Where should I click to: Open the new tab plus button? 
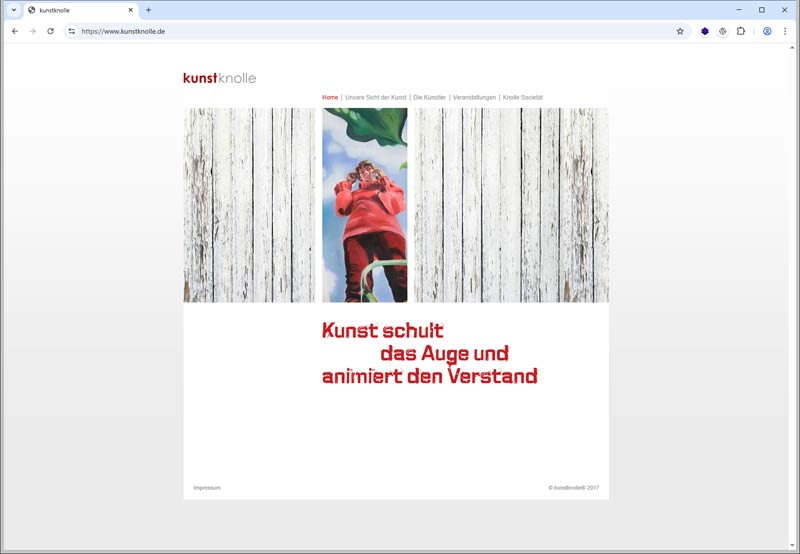[x=148, y=10]
